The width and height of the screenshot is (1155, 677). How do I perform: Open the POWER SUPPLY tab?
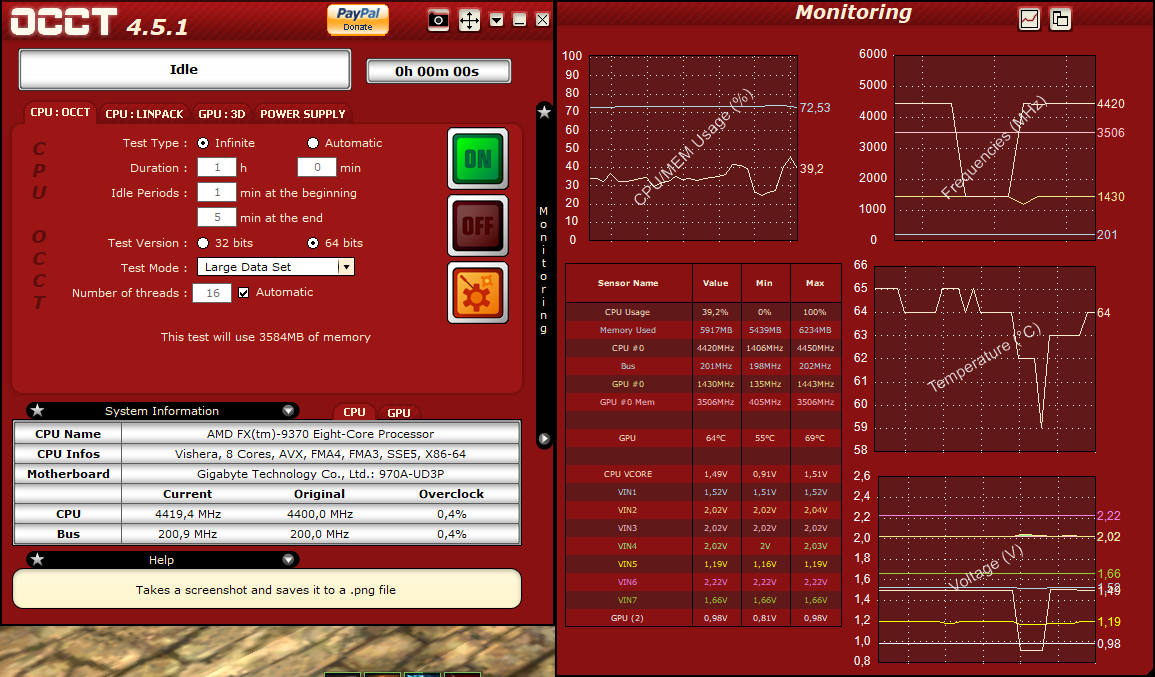[x=303, y=114]
